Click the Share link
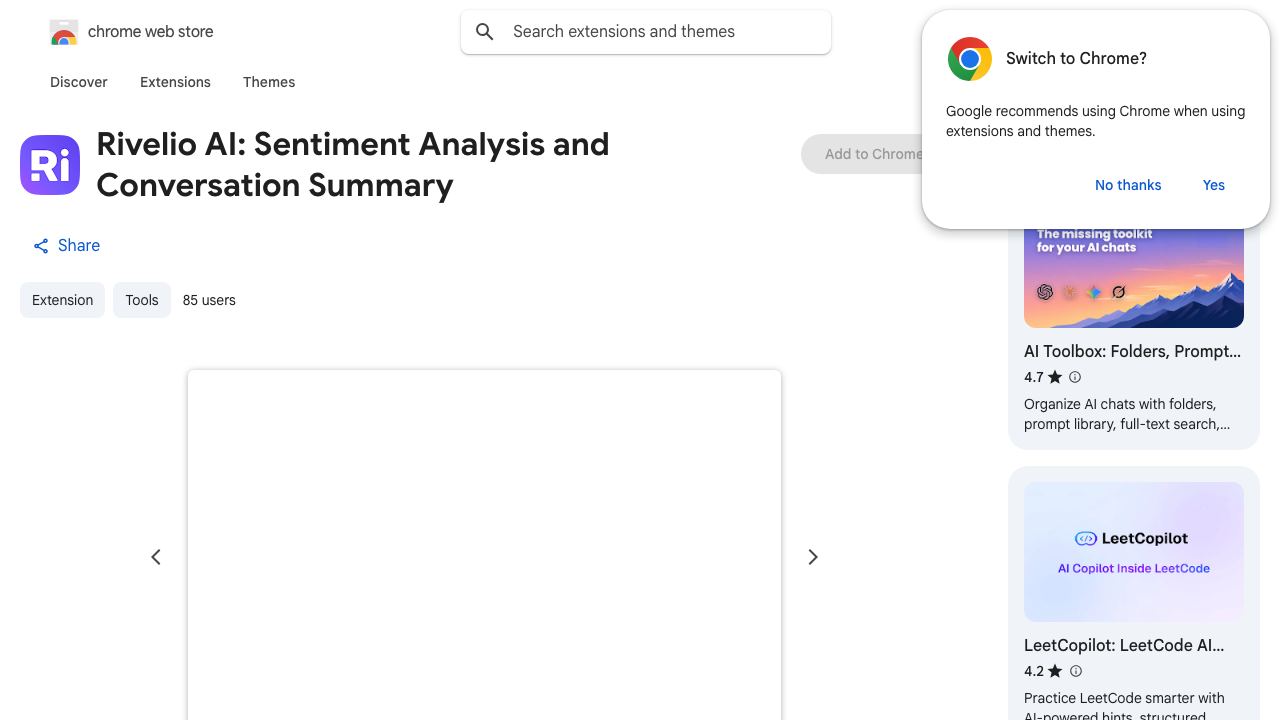This screenshot has width=1280, height=720. pyautogui.click(x=66, y=246)
